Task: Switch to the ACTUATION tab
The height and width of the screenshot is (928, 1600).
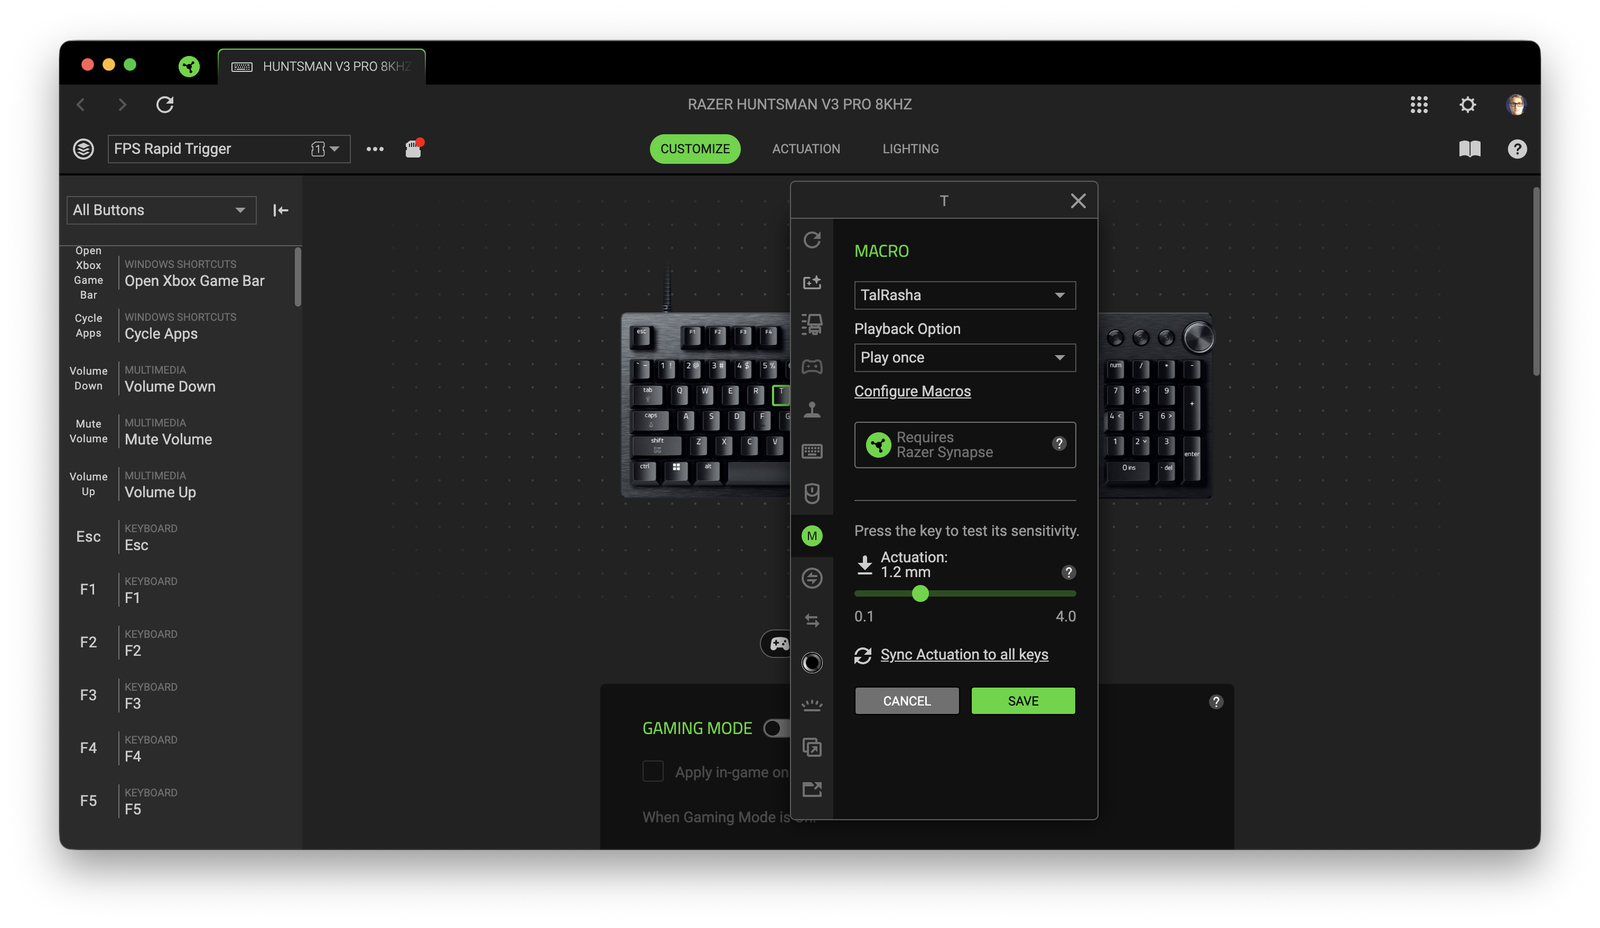Action: [806, 149]
